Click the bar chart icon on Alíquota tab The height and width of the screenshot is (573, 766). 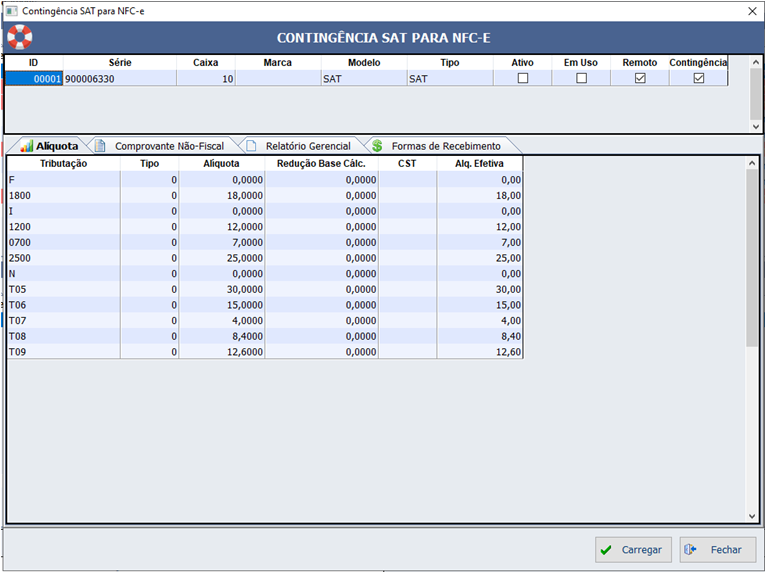26,146
